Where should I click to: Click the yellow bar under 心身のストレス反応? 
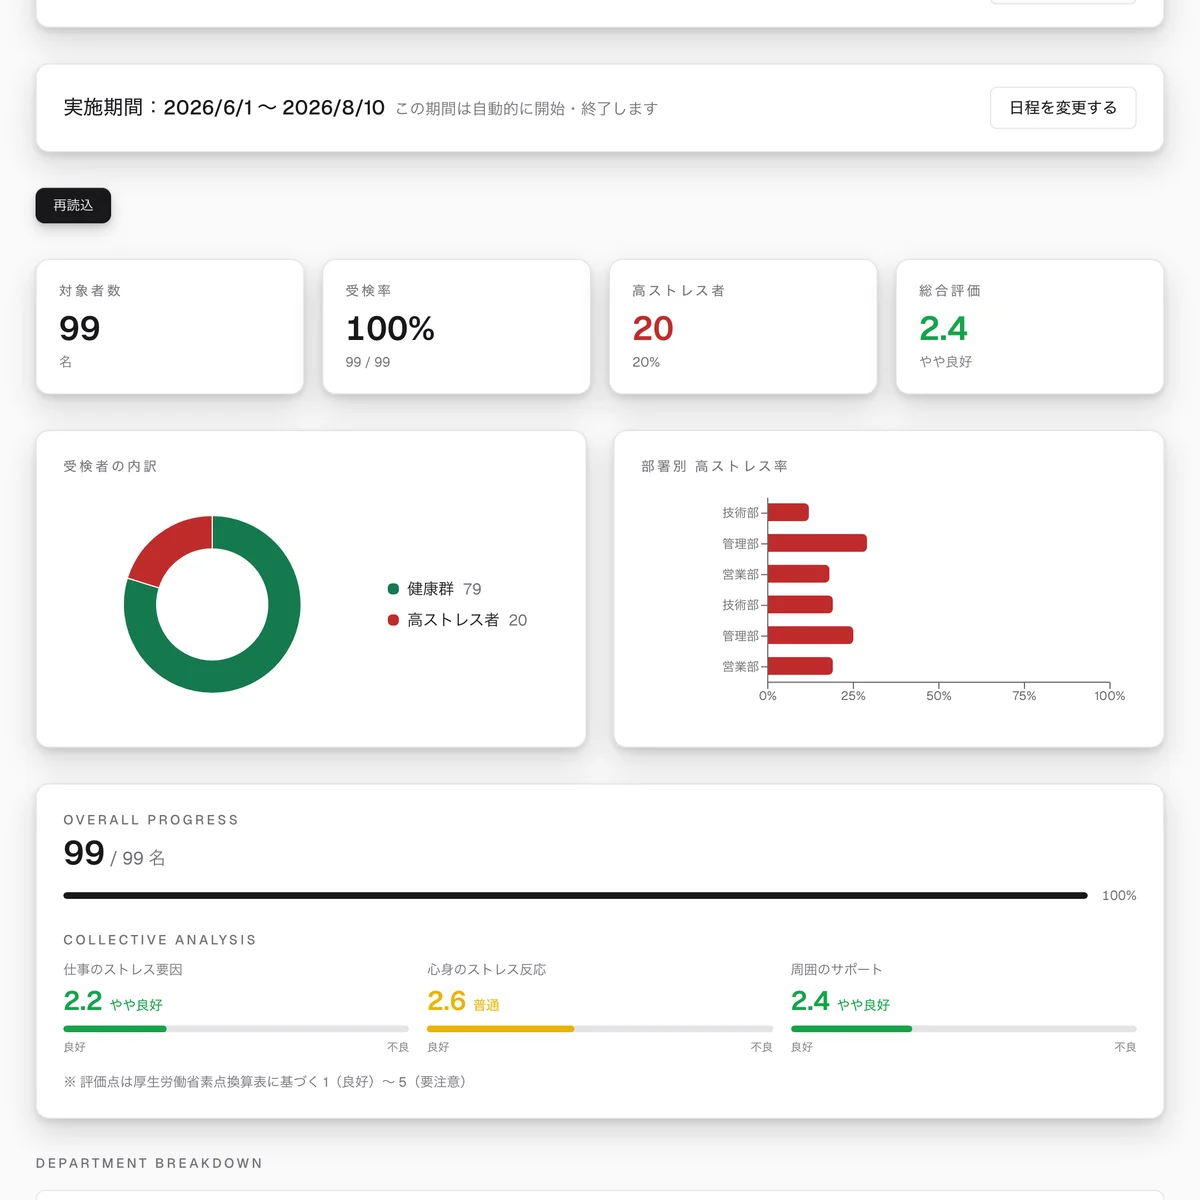point(501,1029)
